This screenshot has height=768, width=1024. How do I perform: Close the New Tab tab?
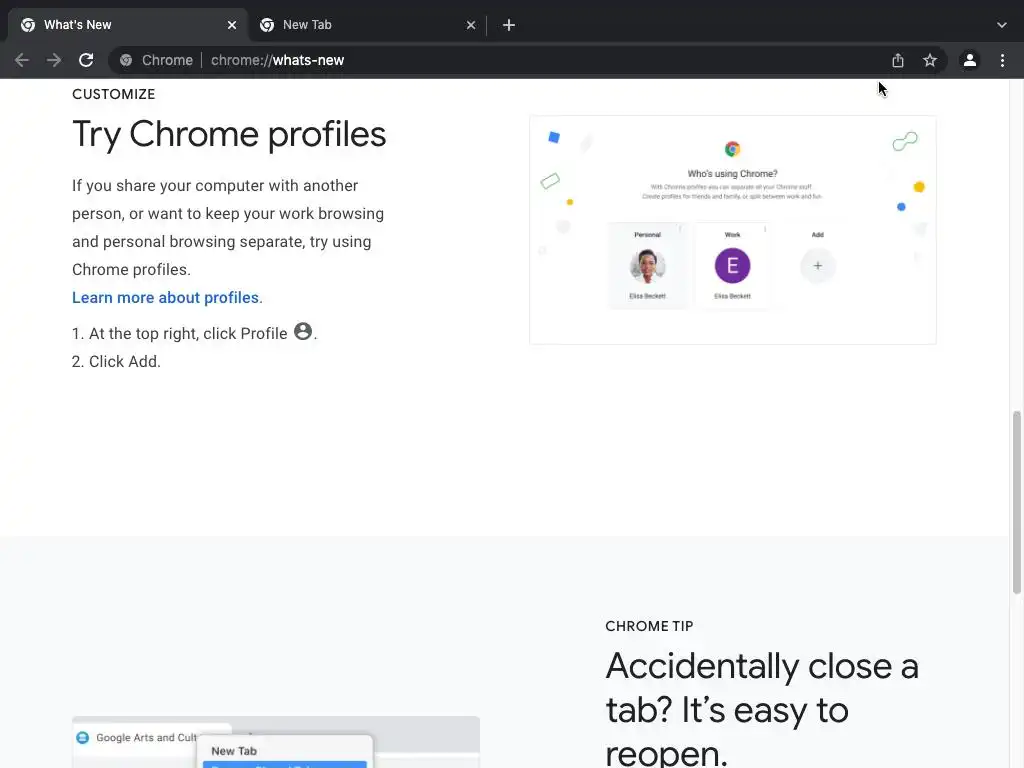pos(471,25)
